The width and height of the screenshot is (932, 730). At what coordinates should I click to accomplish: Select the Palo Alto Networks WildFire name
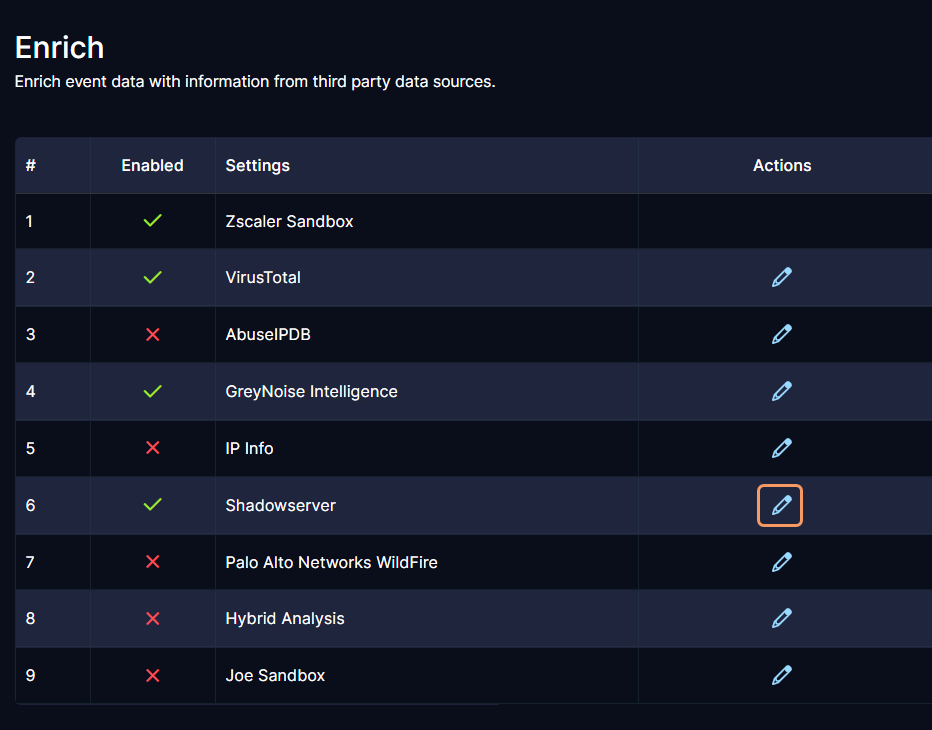(331, 562)
